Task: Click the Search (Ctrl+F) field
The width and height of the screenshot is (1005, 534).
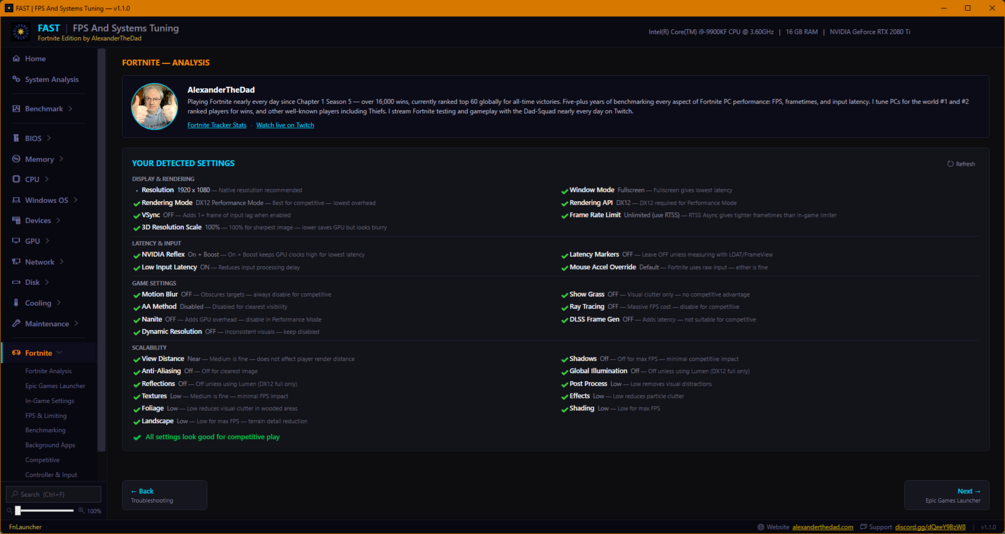Action: (54, 494)
